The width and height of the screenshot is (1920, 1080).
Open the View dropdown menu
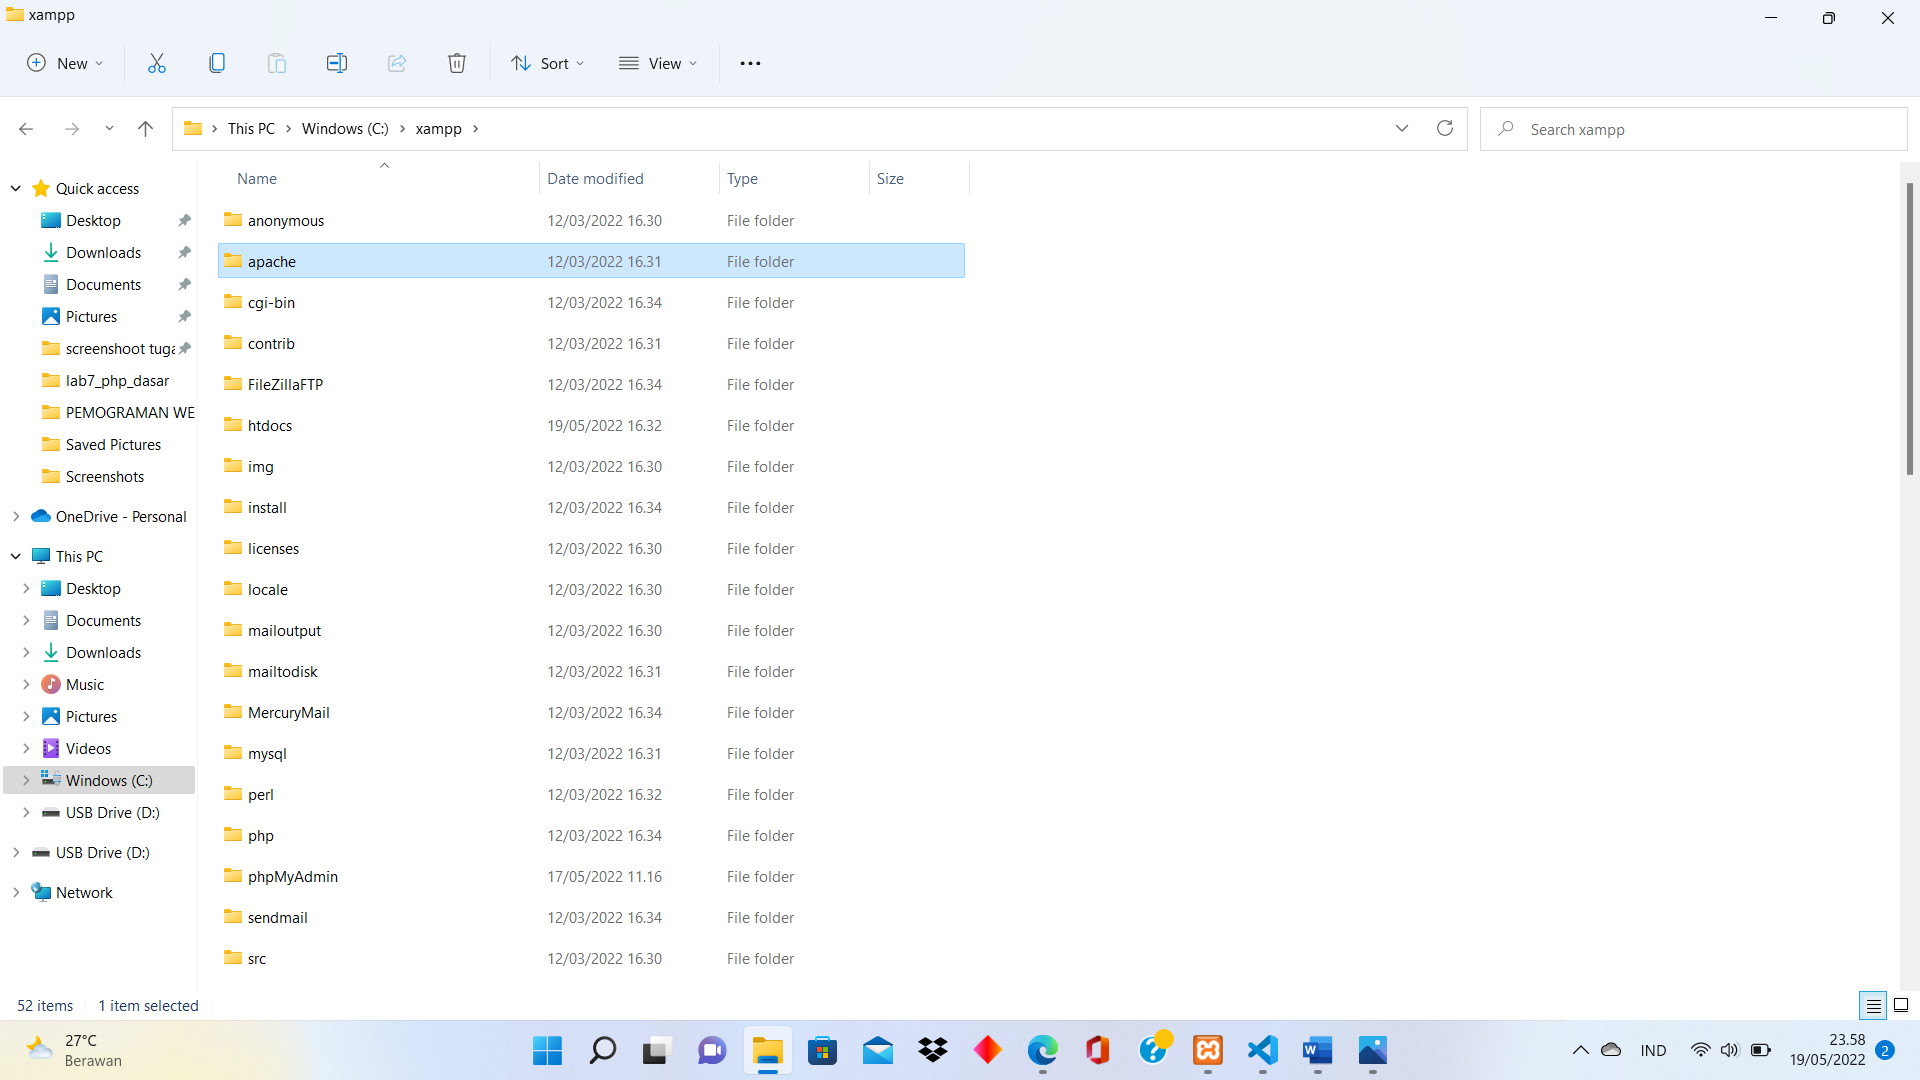pos(658,63)
